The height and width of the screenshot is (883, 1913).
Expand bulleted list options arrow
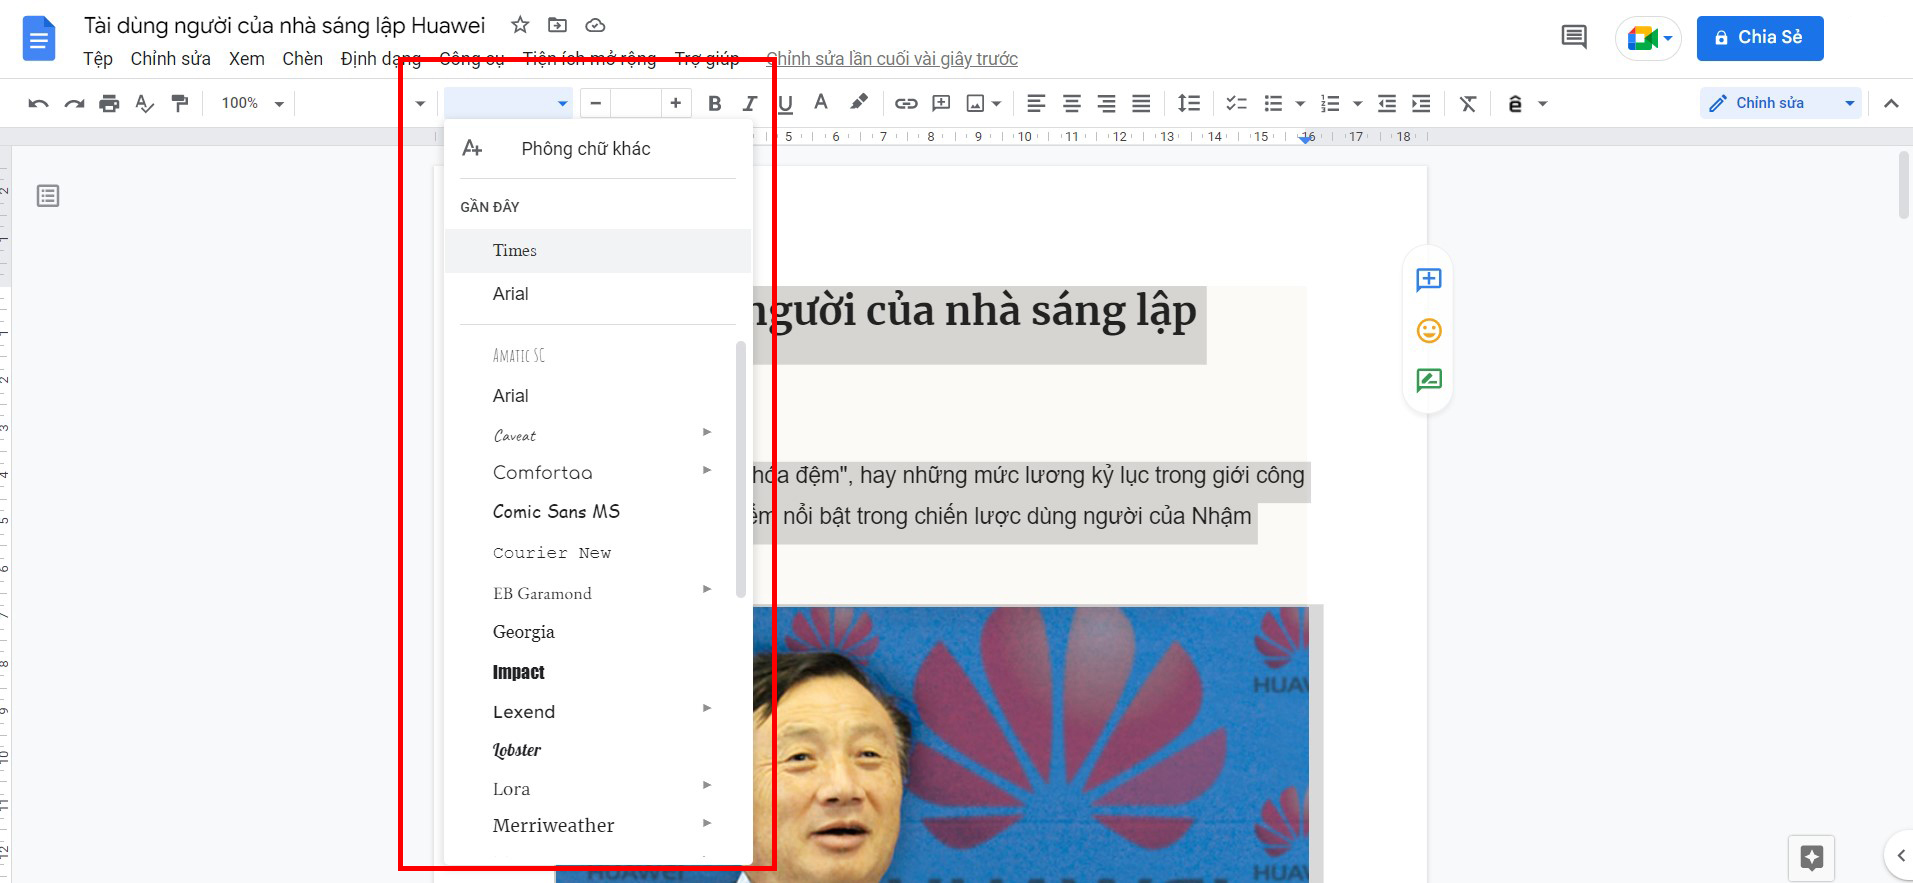coord(1300,103)
